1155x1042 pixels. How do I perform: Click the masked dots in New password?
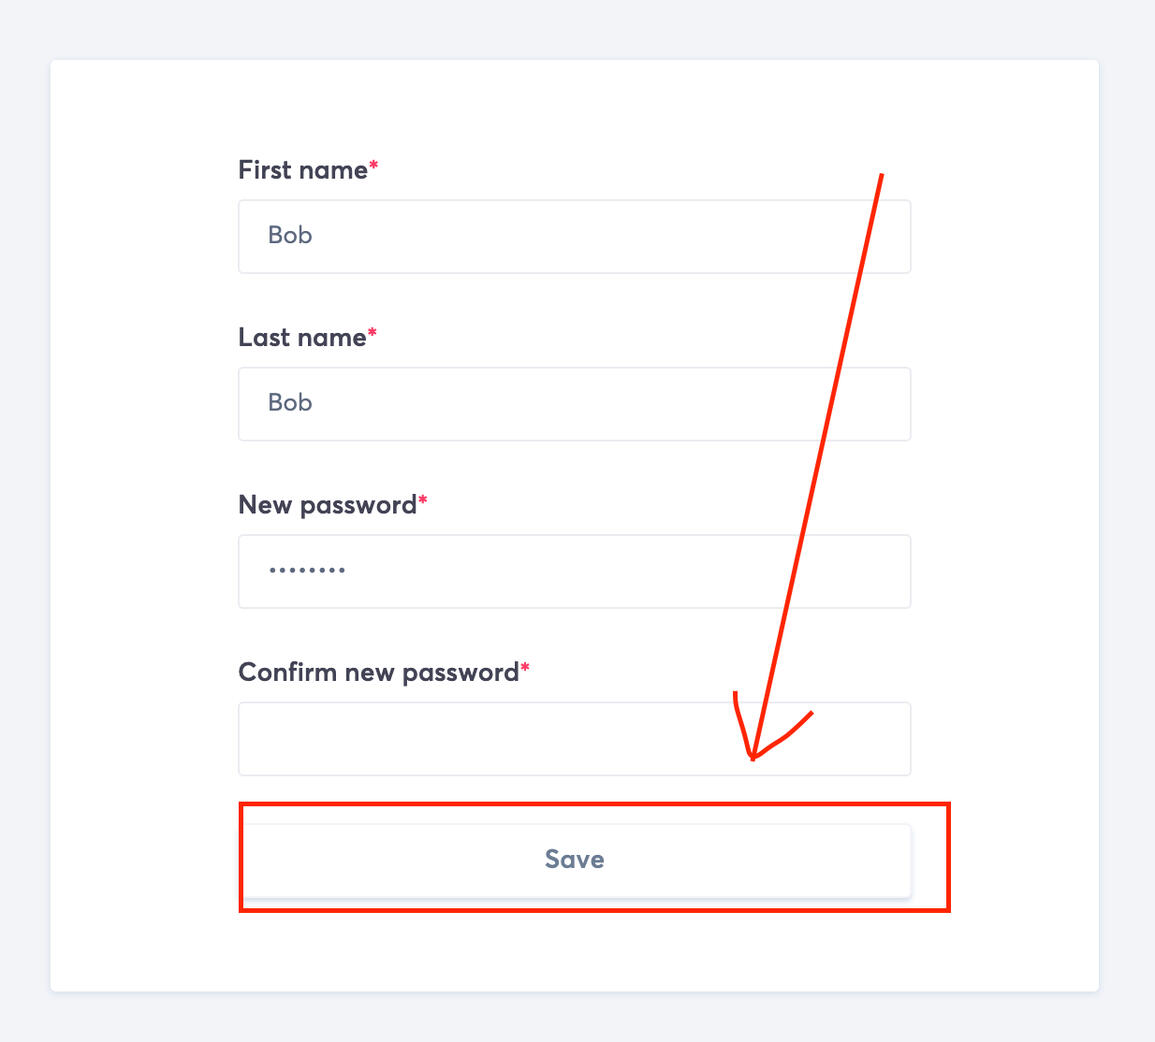pos(307,570)
